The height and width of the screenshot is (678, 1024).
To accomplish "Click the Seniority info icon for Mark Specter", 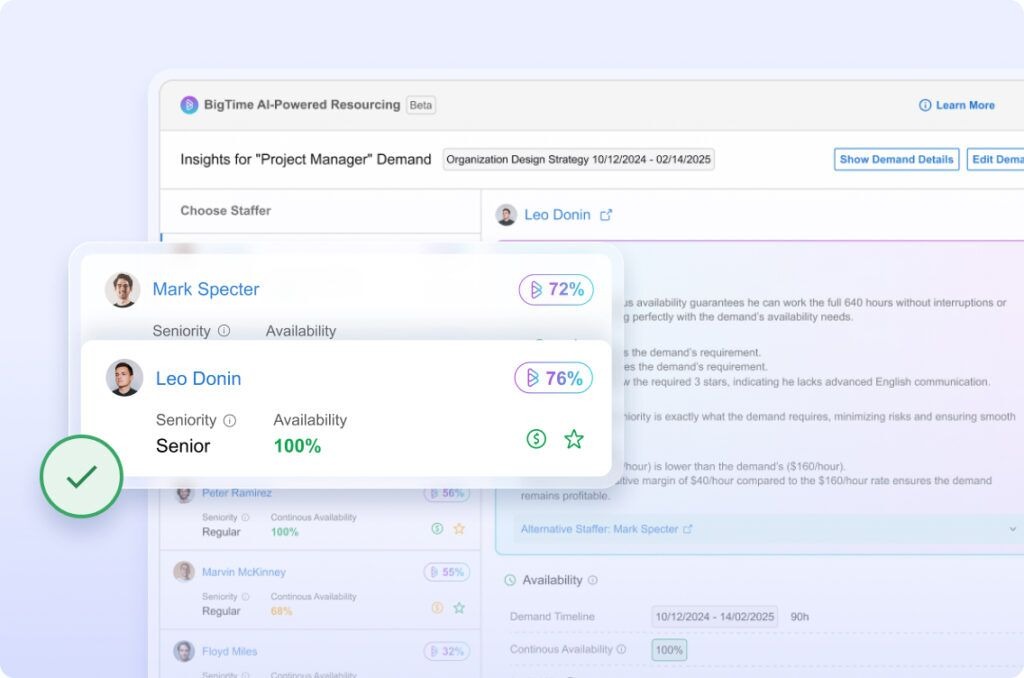I will point(224,331).
